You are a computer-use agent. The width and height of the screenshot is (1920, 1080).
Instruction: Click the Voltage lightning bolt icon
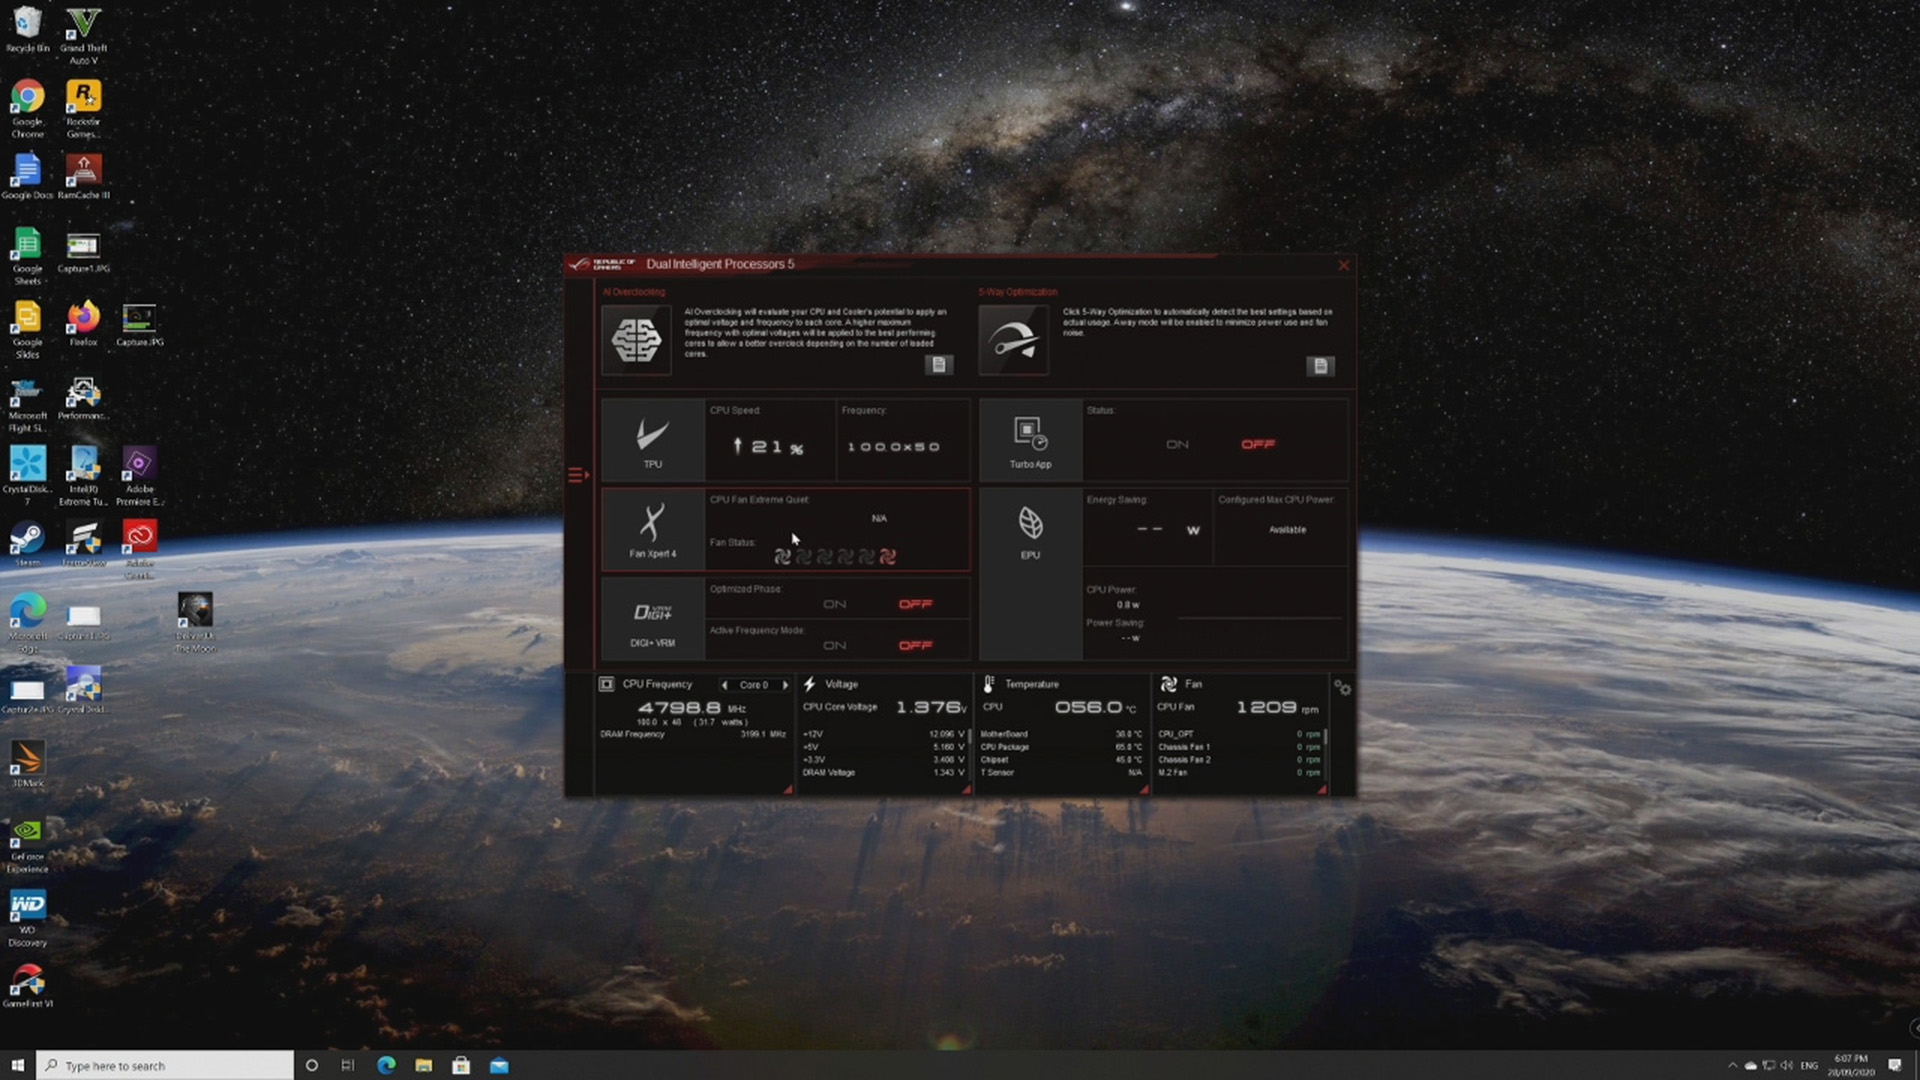(810, 684)
